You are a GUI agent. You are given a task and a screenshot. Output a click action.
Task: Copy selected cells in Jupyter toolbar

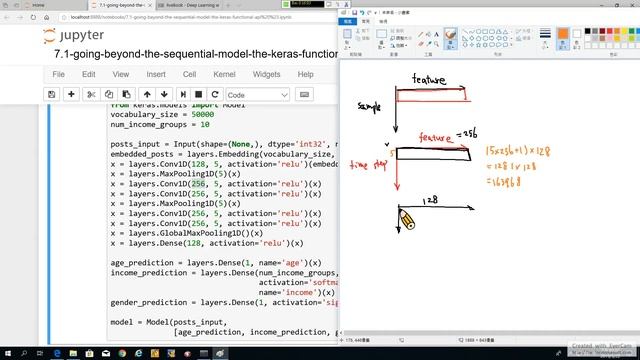109,95
